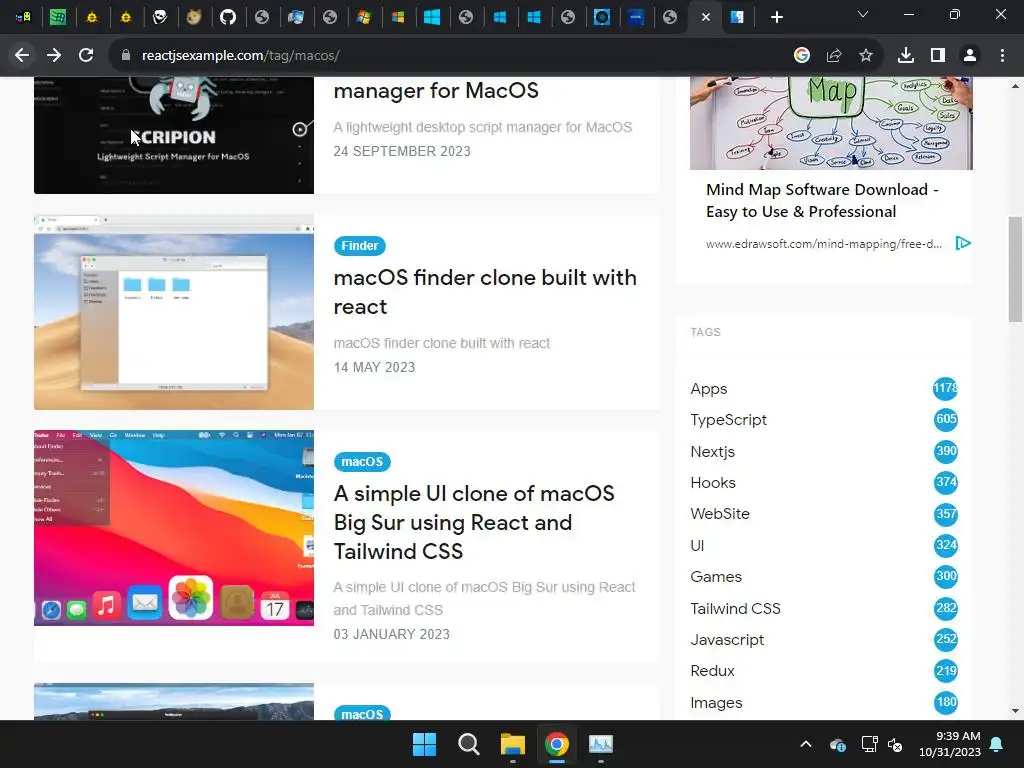Open 'A simple UI clone of macOS Big Sur' title
The width and height of the screenshot is (1024, 768).
pyautogui.click(x=474, y=522)
